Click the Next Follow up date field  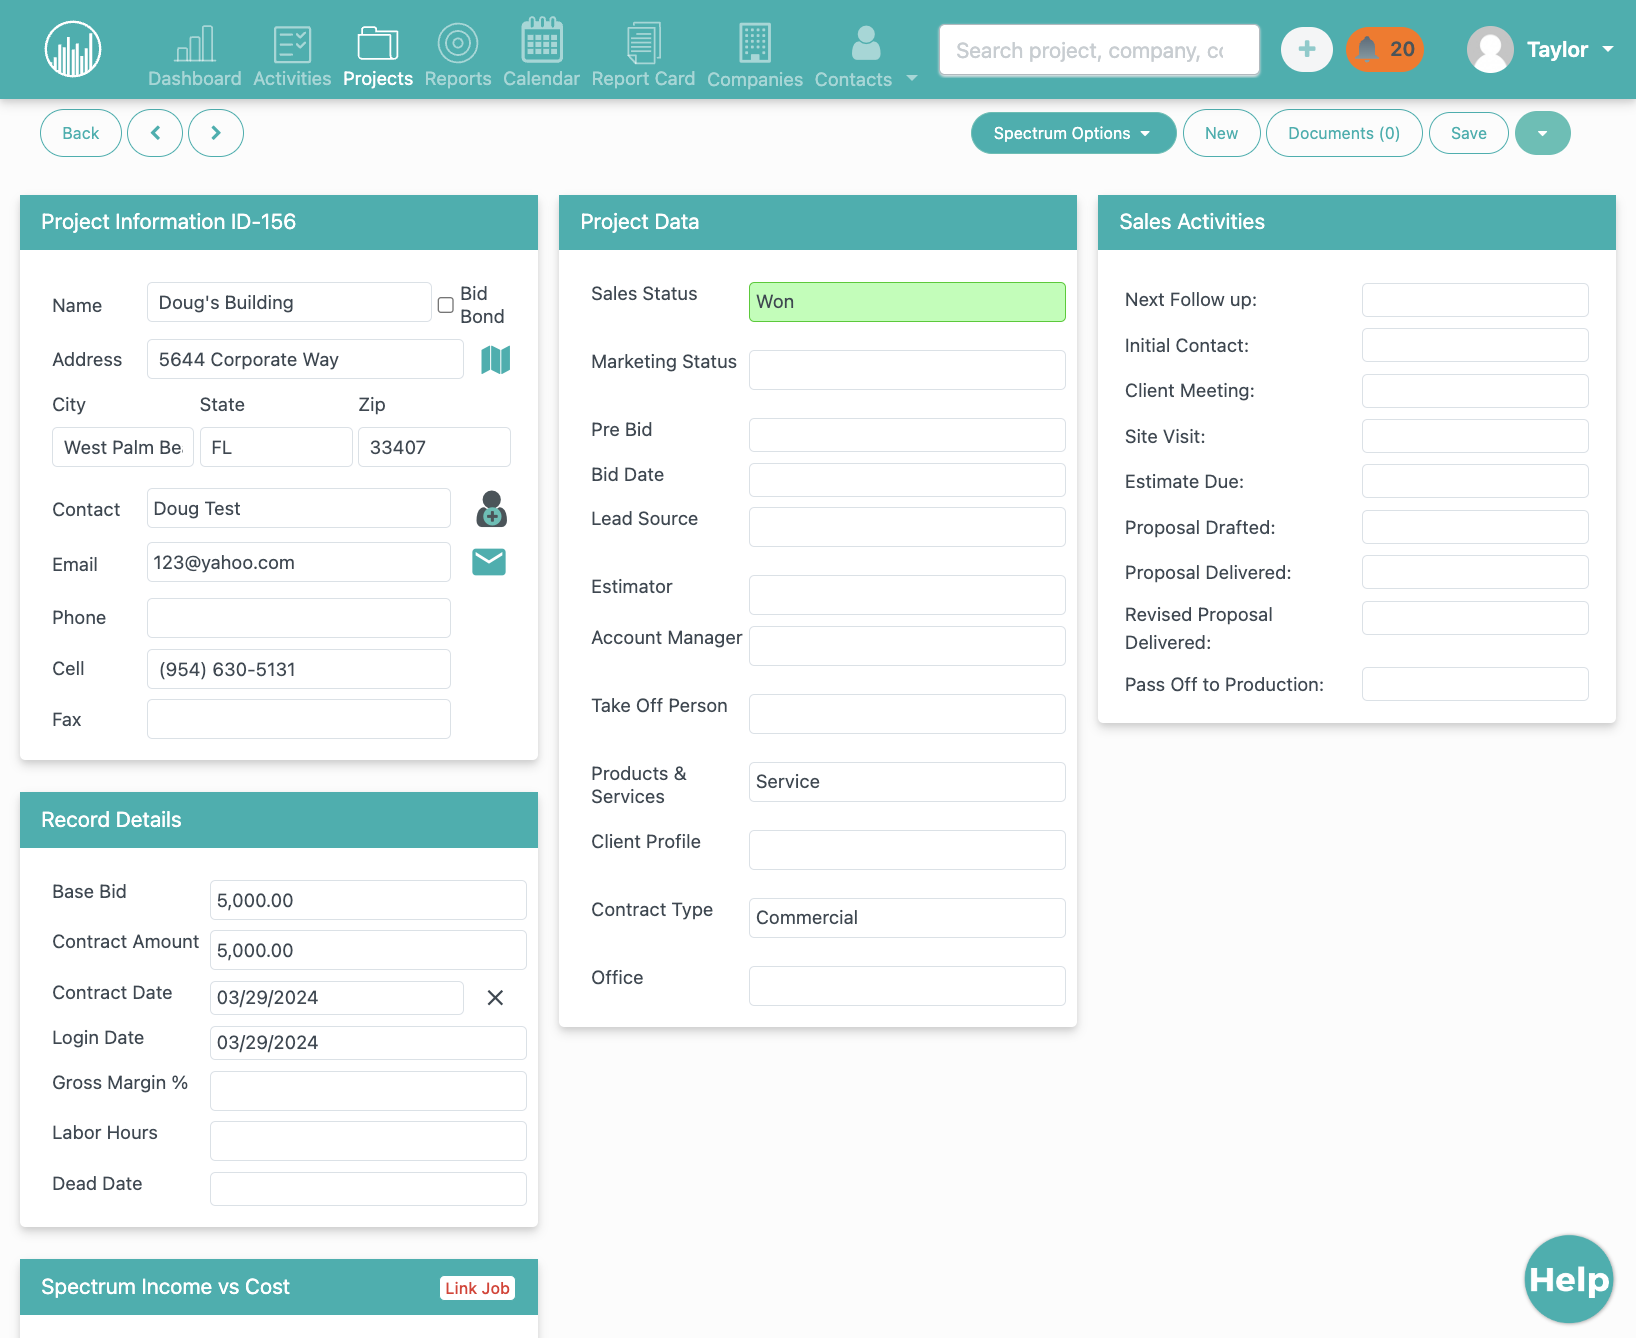tap(1475, 300)
